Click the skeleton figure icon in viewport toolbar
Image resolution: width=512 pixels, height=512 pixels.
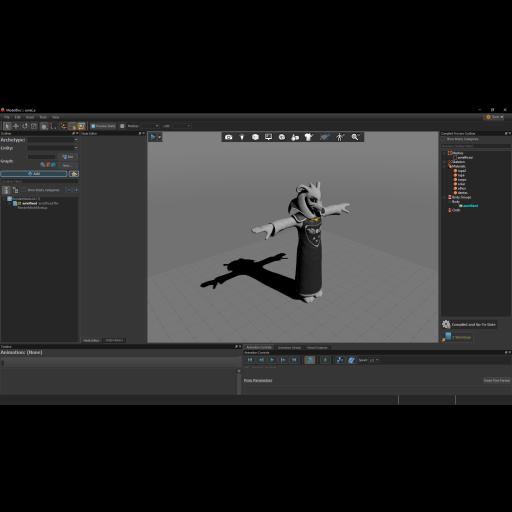pyautogui.click(x=340, y=137)
